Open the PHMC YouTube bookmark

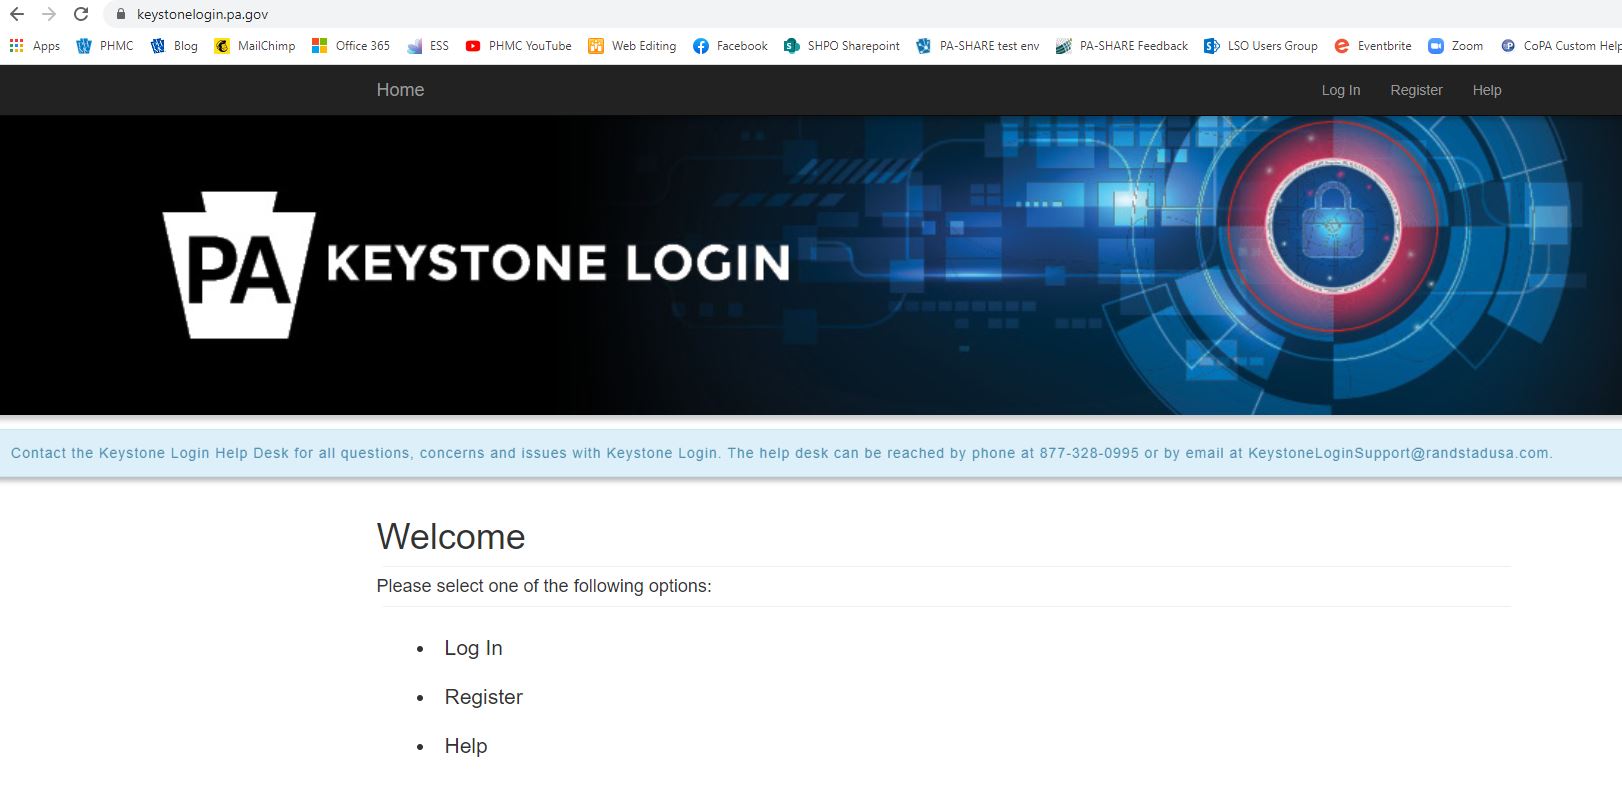click(518, 46)
